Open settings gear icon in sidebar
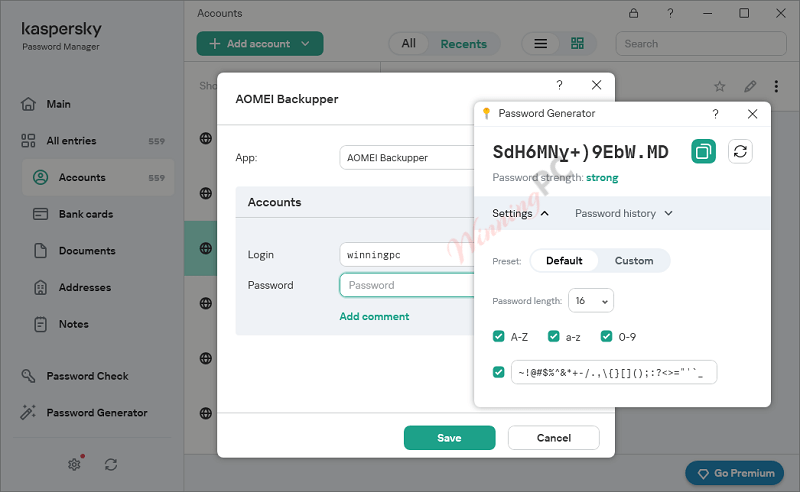Image resolution: width=800 pixels, height=492 pixels. click(74, 464)
